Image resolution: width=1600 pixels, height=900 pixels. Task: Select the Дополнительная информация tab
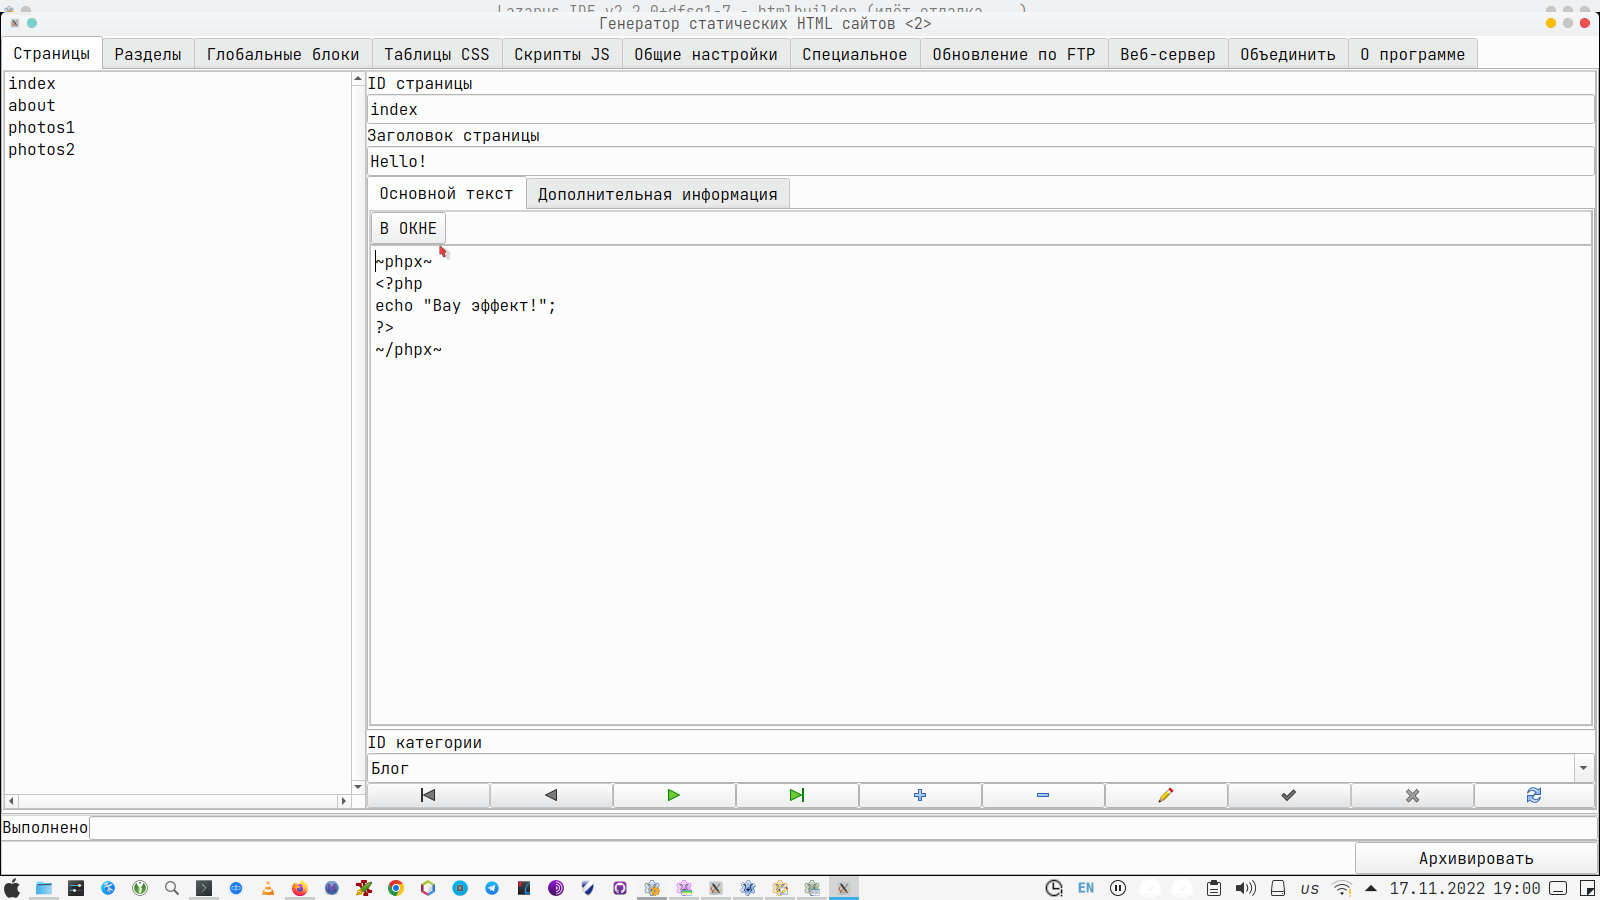point(657,194)
